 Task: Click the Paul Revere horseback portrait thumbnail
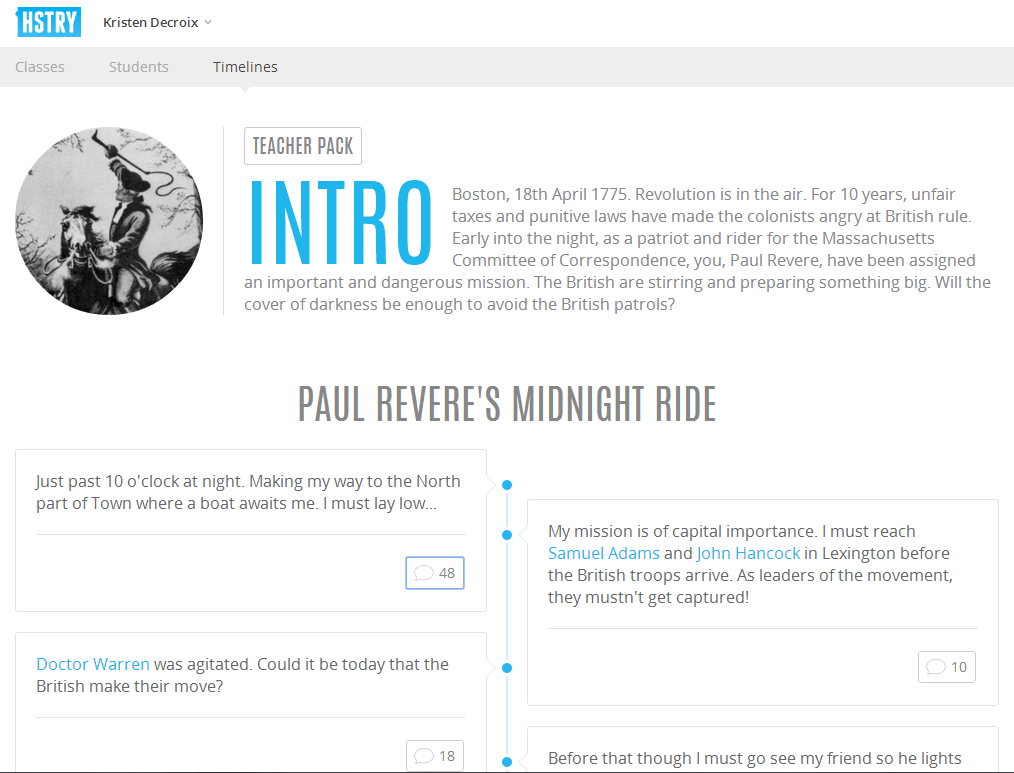click(109, 221)
